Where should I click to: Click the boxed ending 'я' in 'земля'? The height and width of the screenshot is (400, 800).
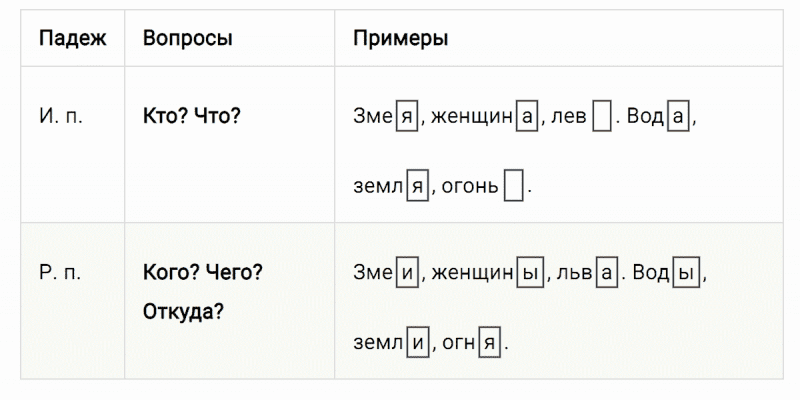[418, 187]
